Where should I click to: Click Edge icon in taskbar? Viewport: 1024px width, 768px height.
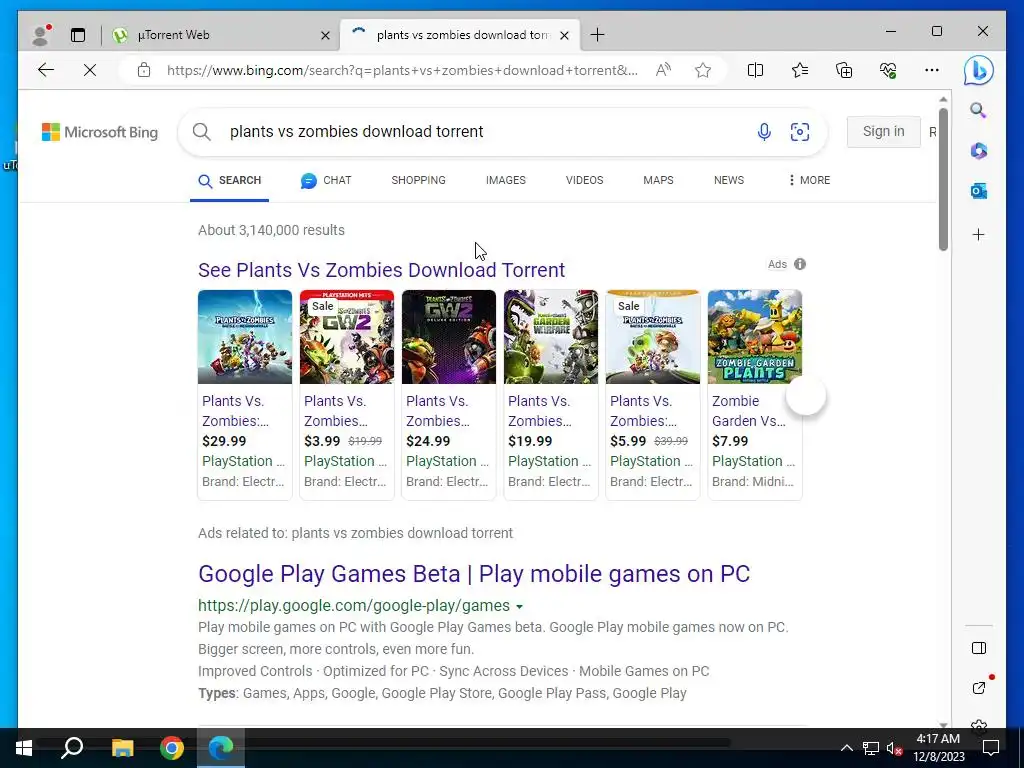pos(221,748)
